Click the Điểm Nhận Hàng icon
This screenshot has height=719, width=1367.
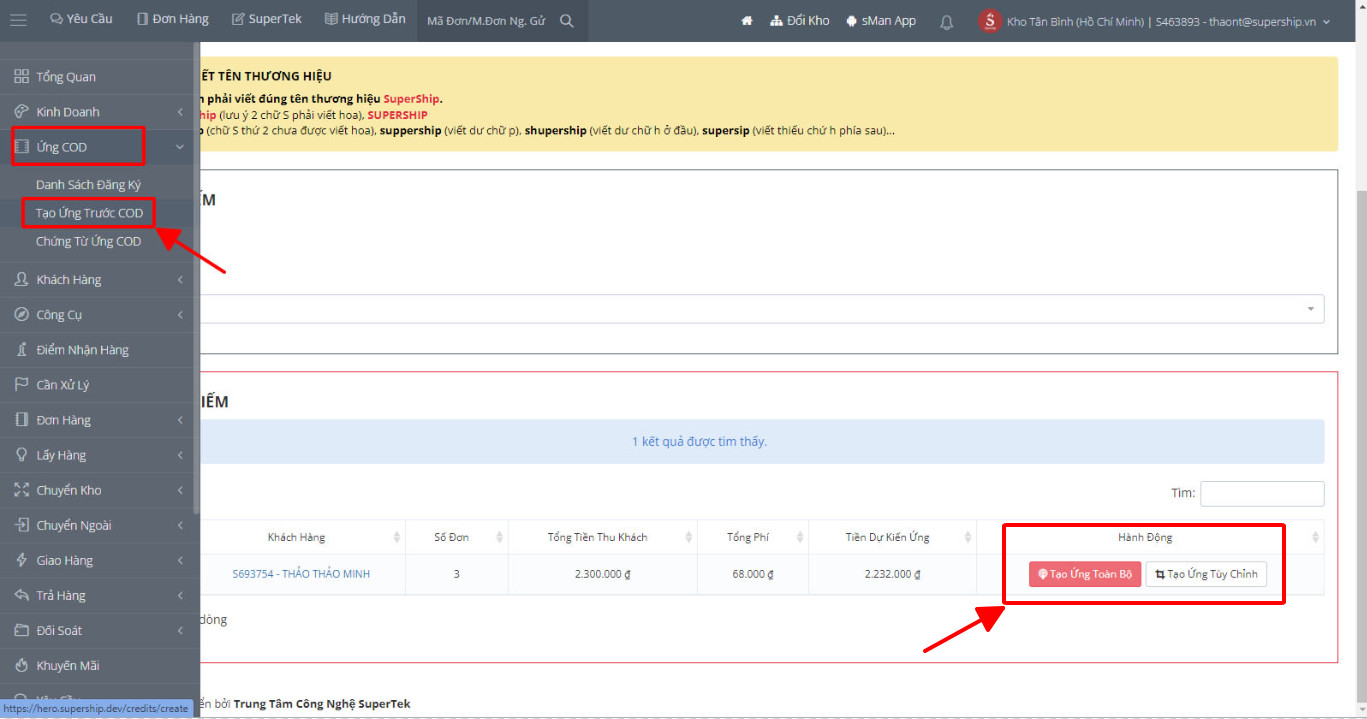coord(21,350)
